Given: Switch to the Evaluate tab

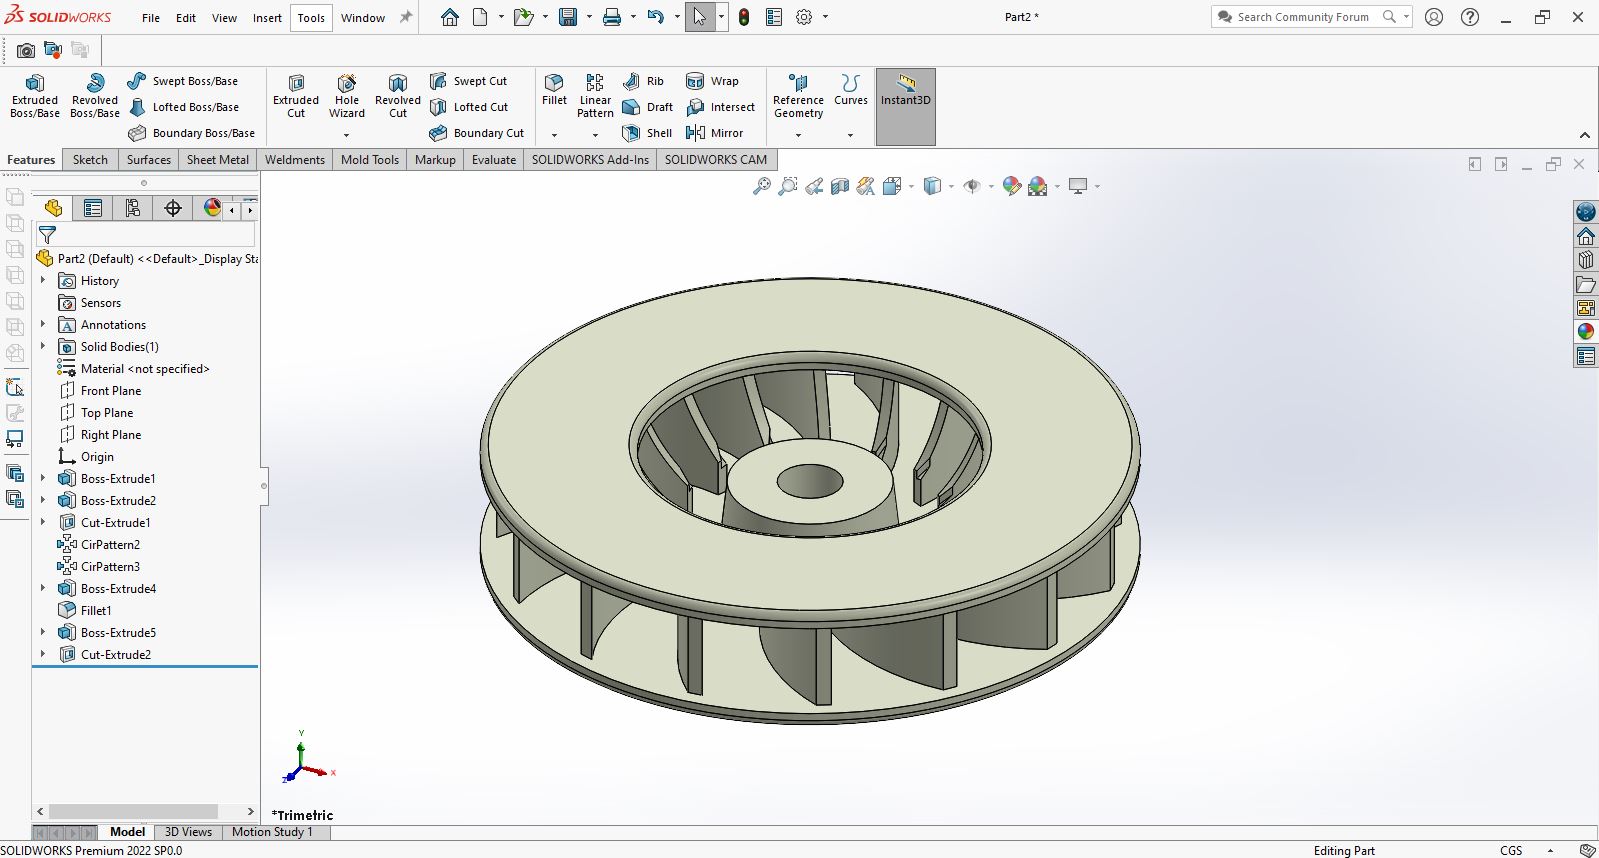Looking at the screenshot, I should [x=494, y=160].
